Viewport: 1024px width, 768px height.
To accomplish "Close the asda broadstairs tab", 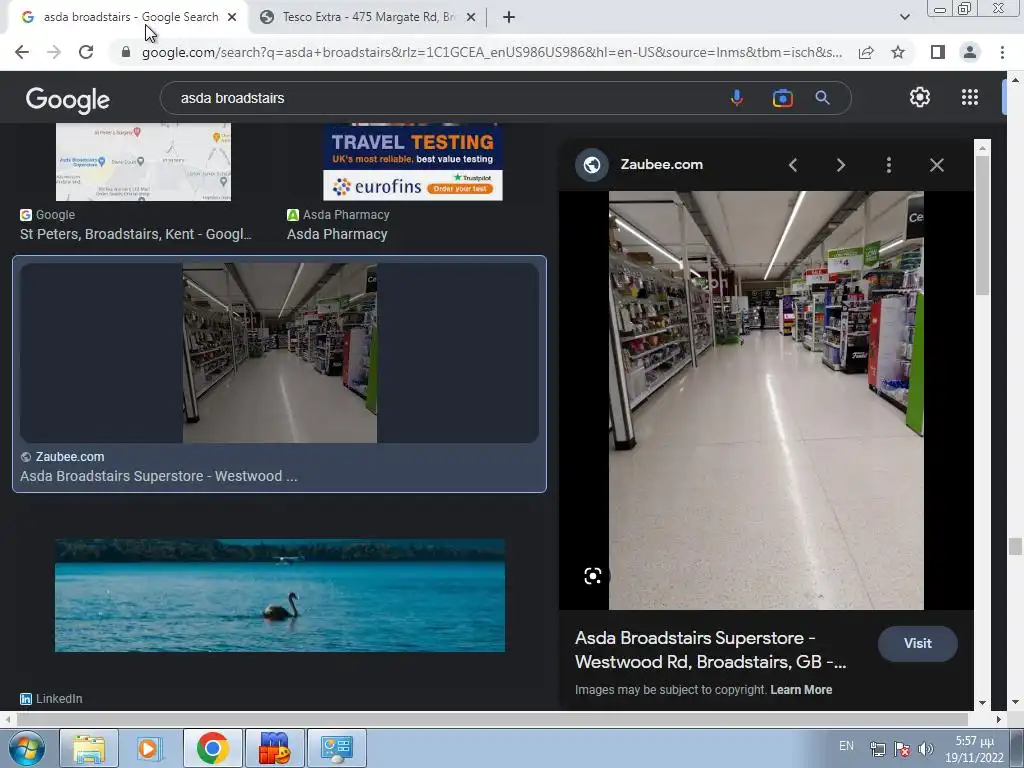I will pos(232,18).
